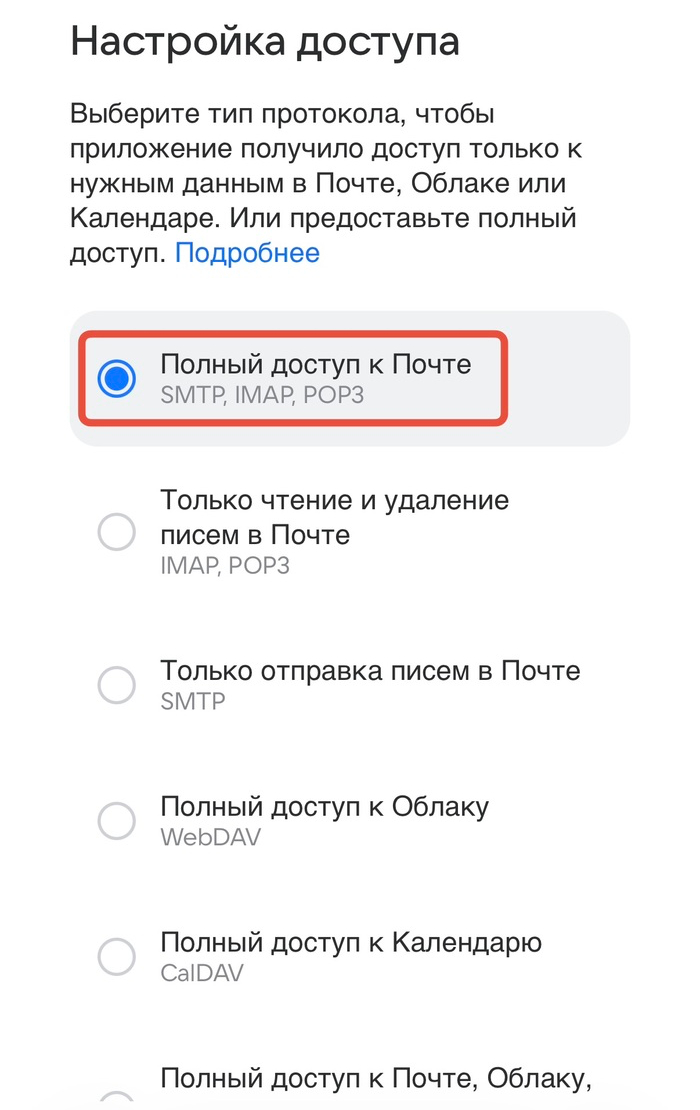Select partially visible radio for "Почте, Облаку" option
This screenshot has height=1110, width=700.
(116, 1098)
